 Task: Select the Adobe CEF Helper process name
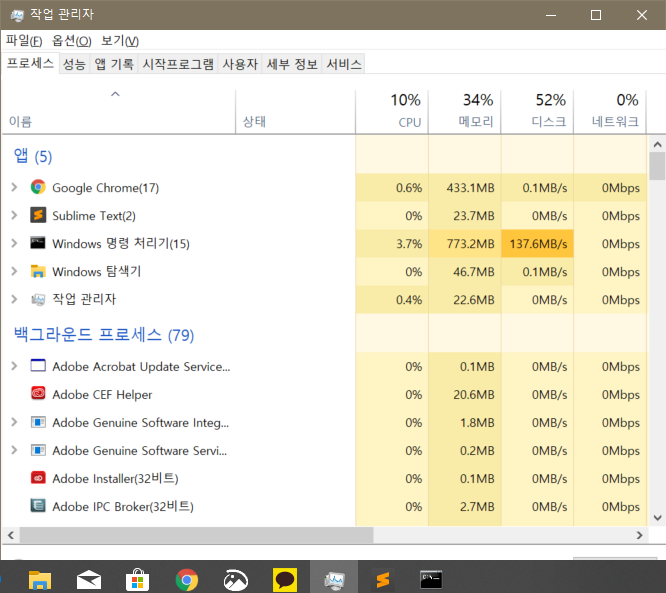coord(102,395)
